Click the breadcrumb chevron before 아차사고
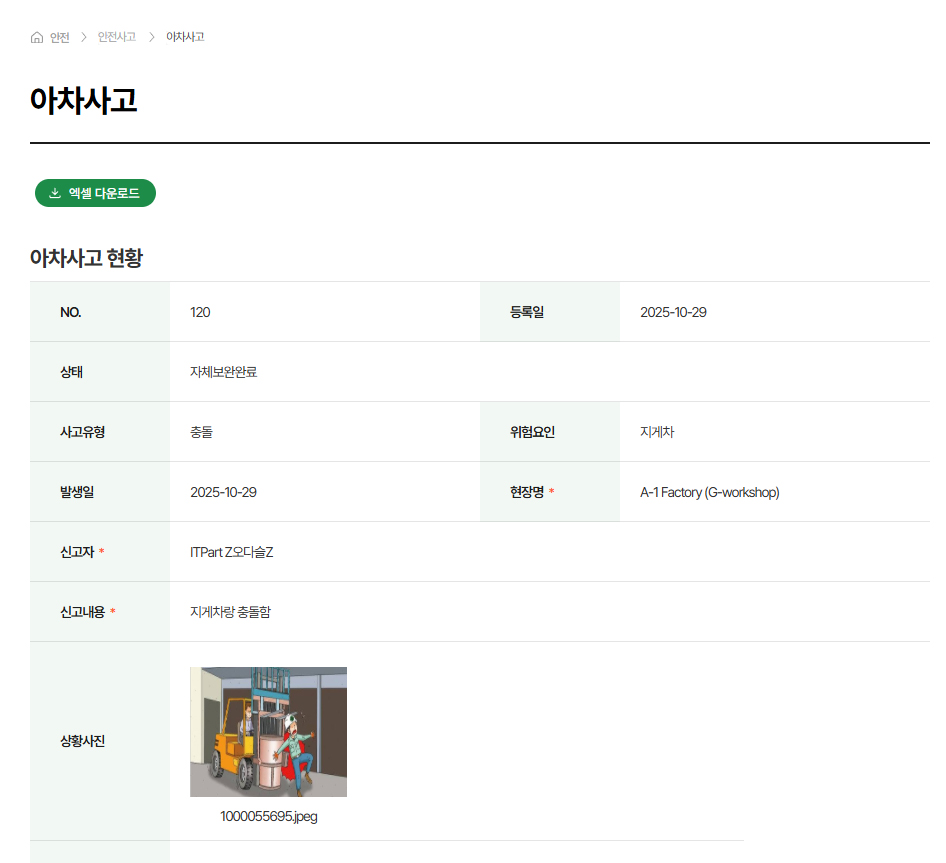Image resolution: width=946 pixels, height=863 pixels. click(x=152, y=37)
